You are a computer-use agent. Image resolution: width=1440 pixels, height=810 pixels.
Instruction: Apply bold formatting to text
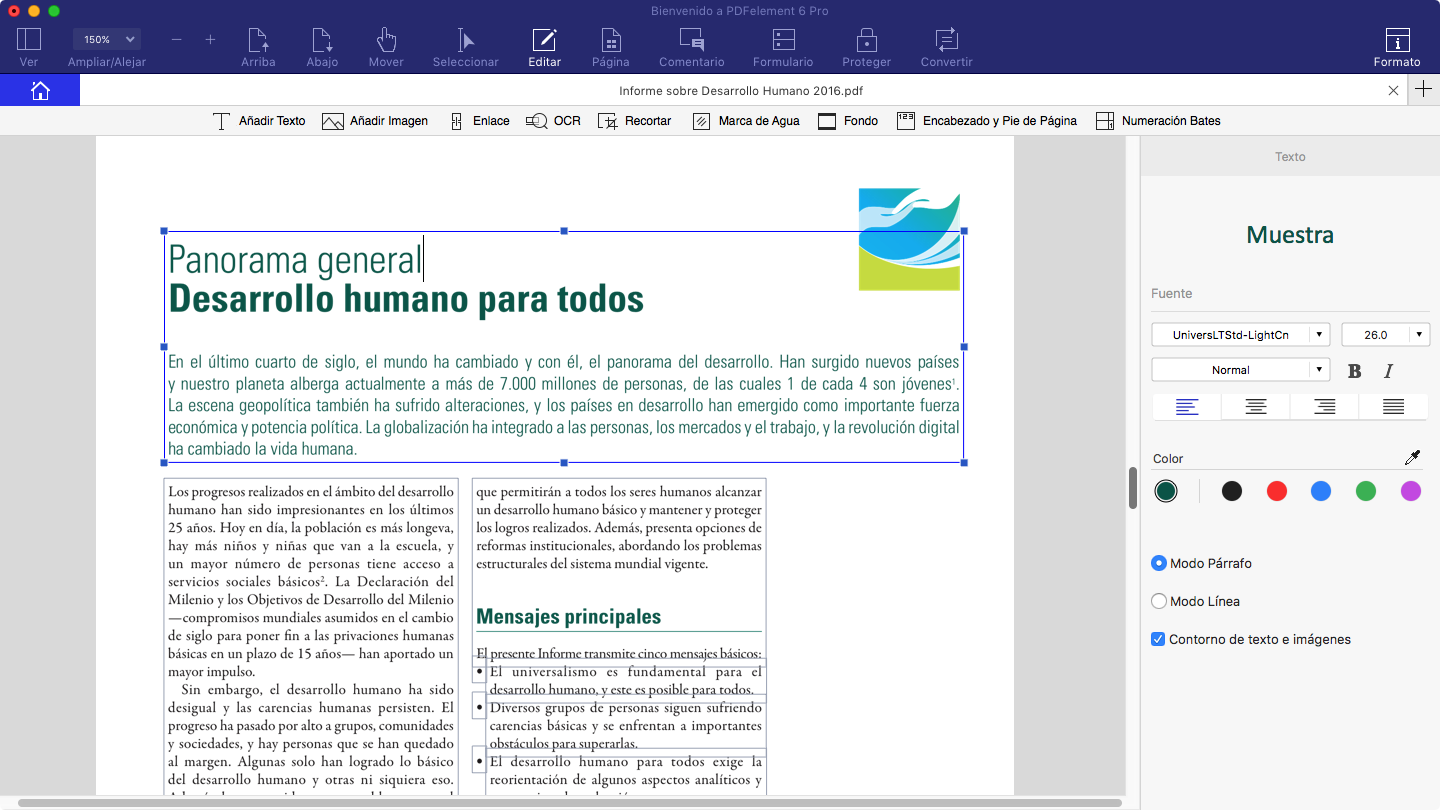click(x=1354, y=370)
